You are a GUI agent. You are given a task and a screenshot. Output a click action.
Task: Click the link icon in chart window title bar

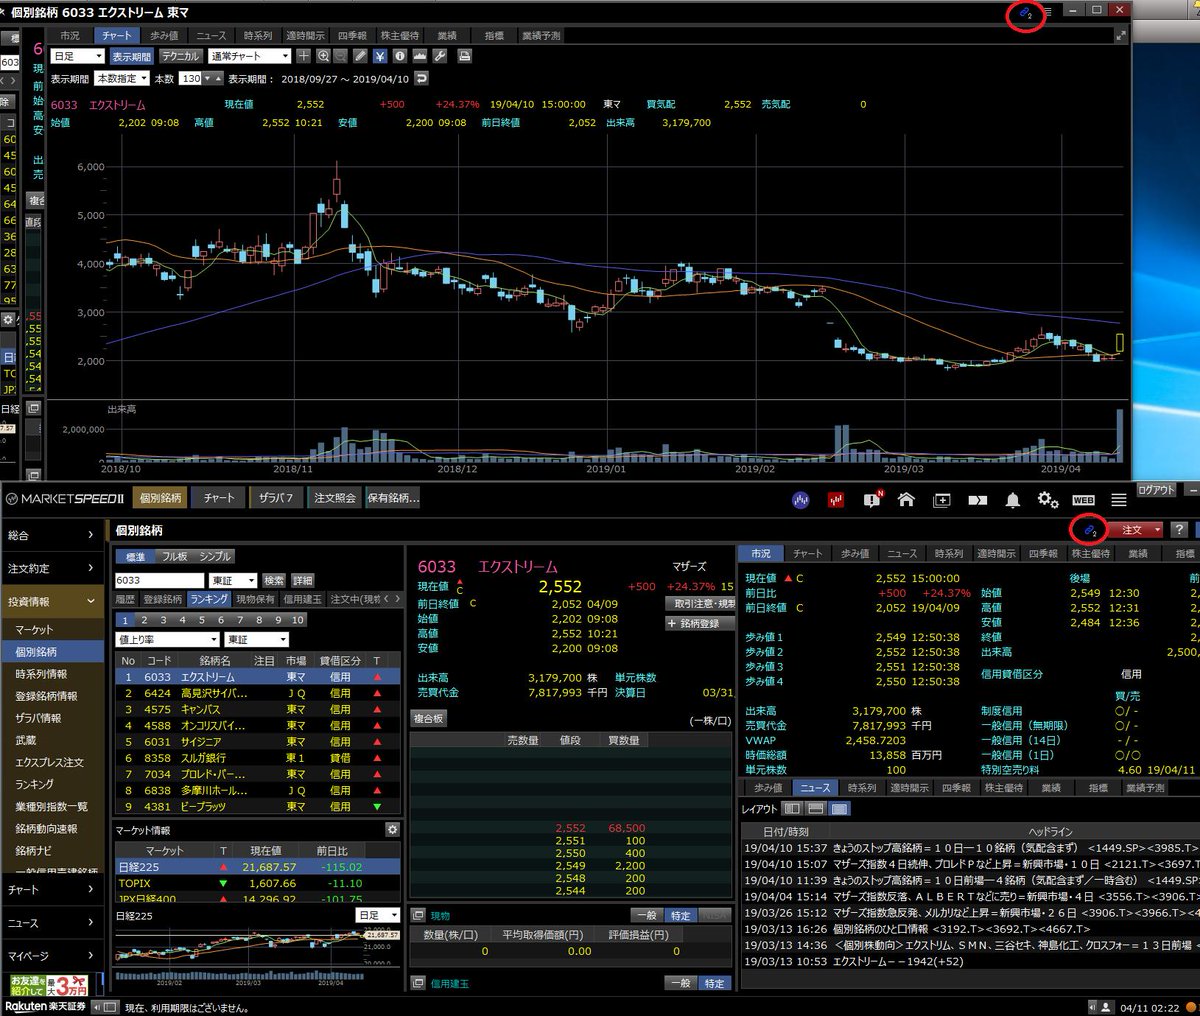pyautogui.click(x=1025, y=13)
